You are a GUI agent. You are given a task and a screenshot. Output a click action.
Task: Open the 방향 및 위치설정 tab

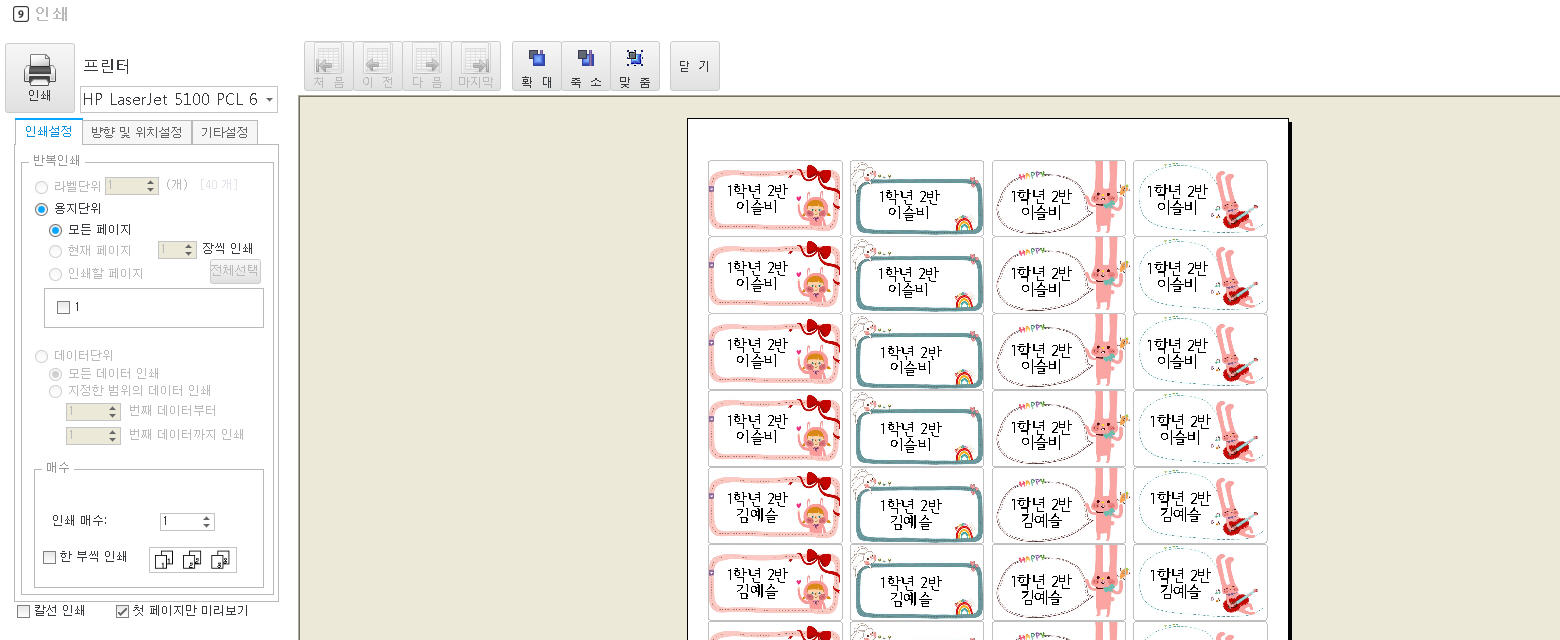137,132
